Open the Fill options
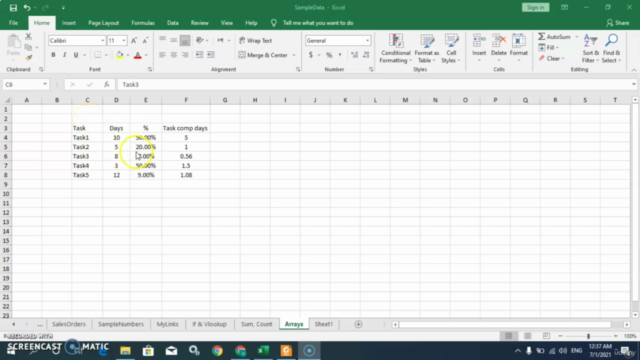 (549, 48)
